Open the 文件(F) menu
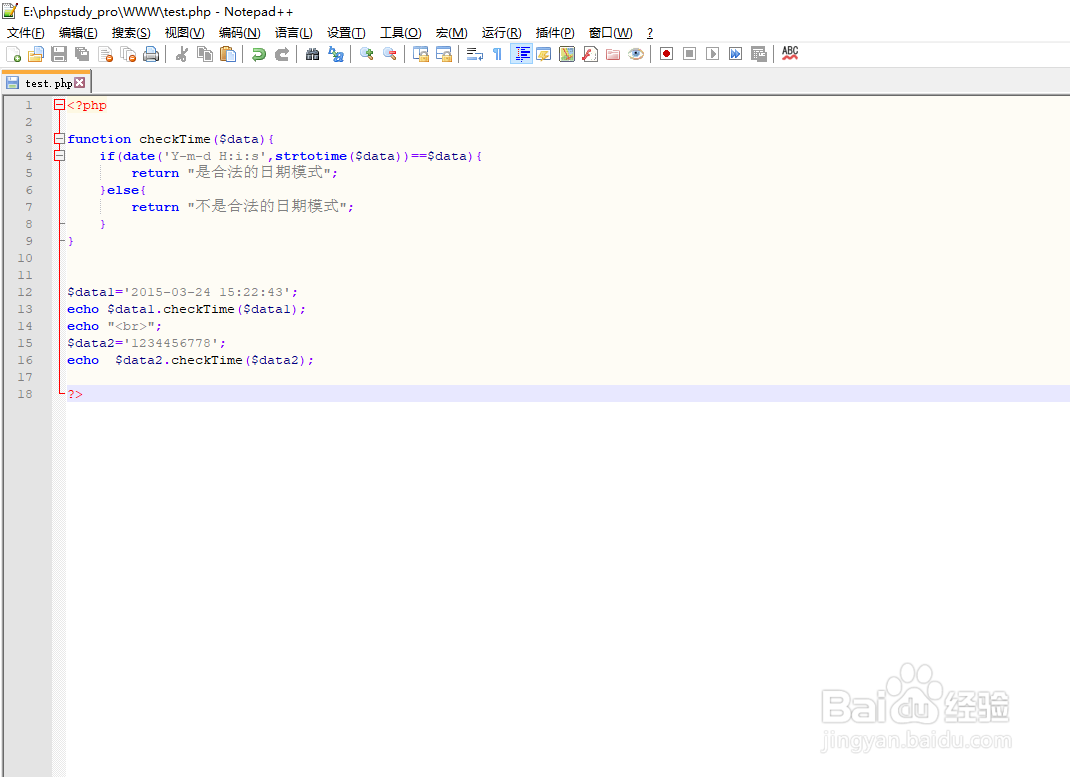 coord(26,33)
